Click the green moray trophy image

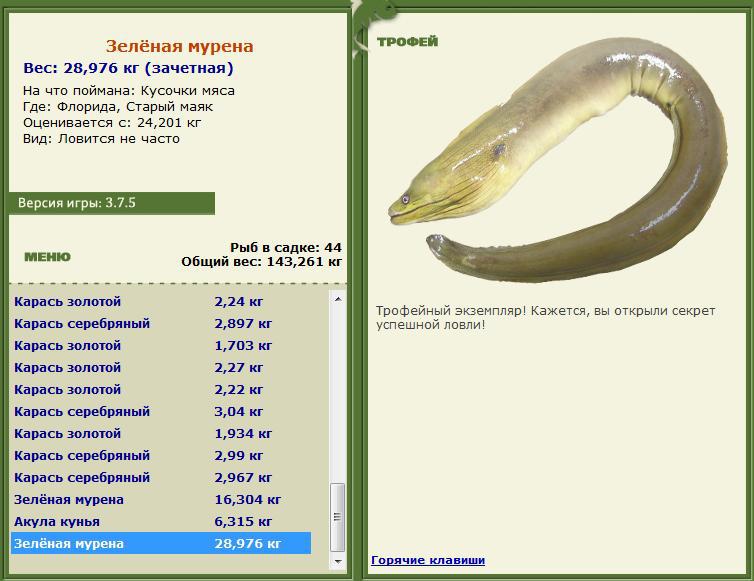(558, 161)
